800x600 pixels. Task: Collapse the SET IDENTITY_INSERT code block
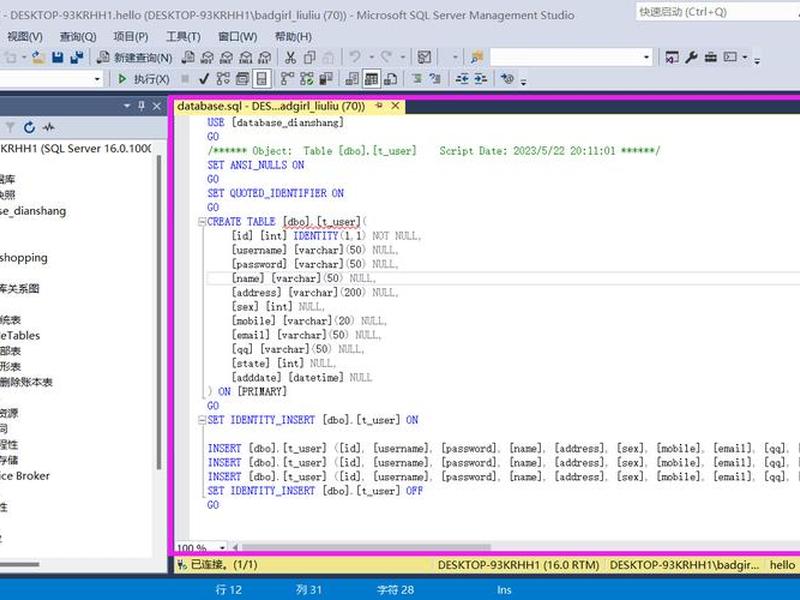(x=202, y=420)
